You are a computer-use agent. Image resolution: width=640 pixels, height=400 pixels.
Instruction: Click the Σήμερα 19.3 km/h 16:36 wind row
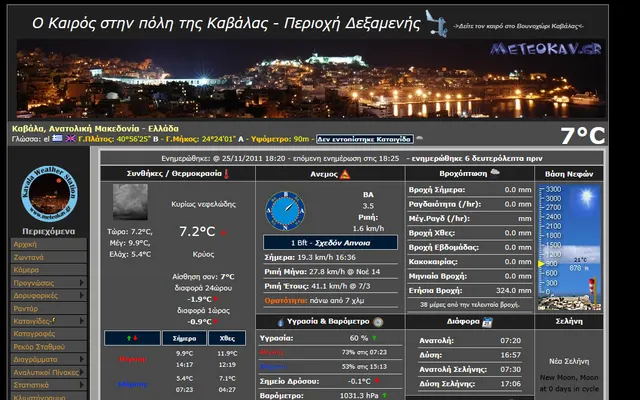tap(330, 257)
